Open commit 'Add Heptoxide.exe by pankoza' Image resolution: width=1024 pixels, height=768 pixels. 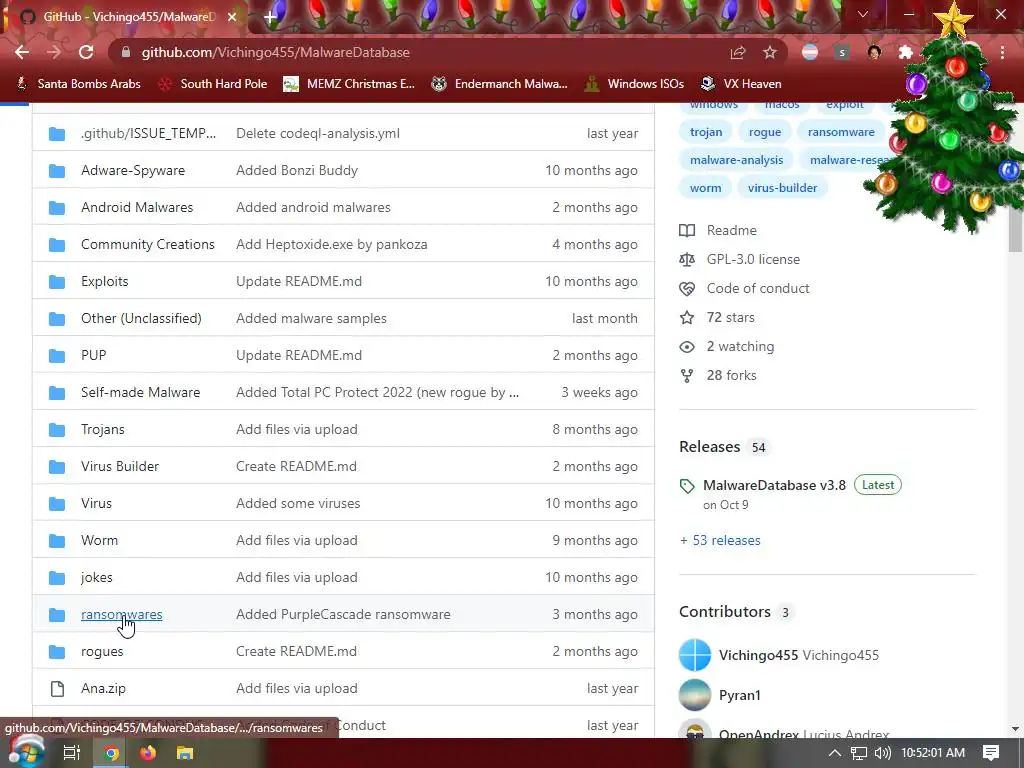[332, 244]
